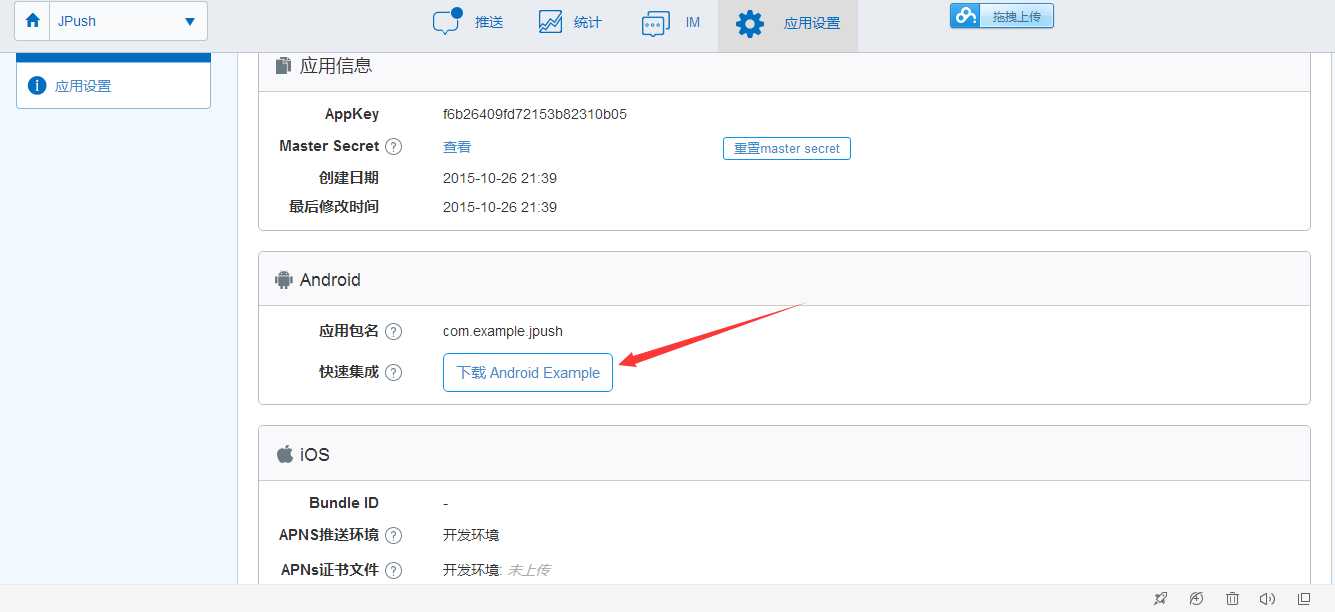Open the 统计 statistics tab

[x=570, y=22]
